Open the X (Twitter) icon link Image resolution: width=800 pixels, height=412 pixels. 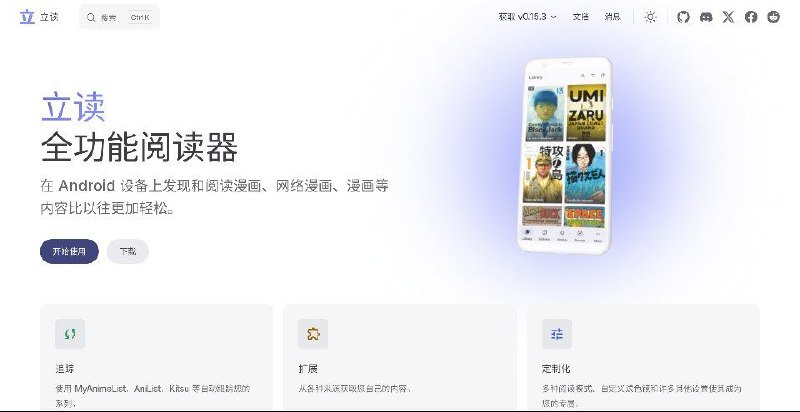pos(729,17)
